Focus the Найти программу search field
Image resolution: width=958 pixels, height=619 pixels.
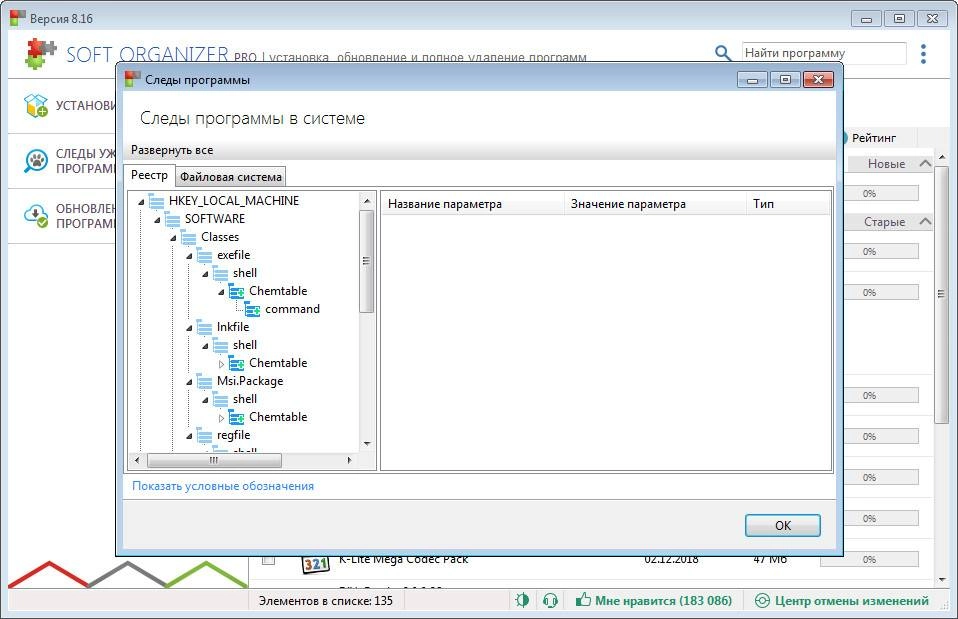(x=824, y=53)
